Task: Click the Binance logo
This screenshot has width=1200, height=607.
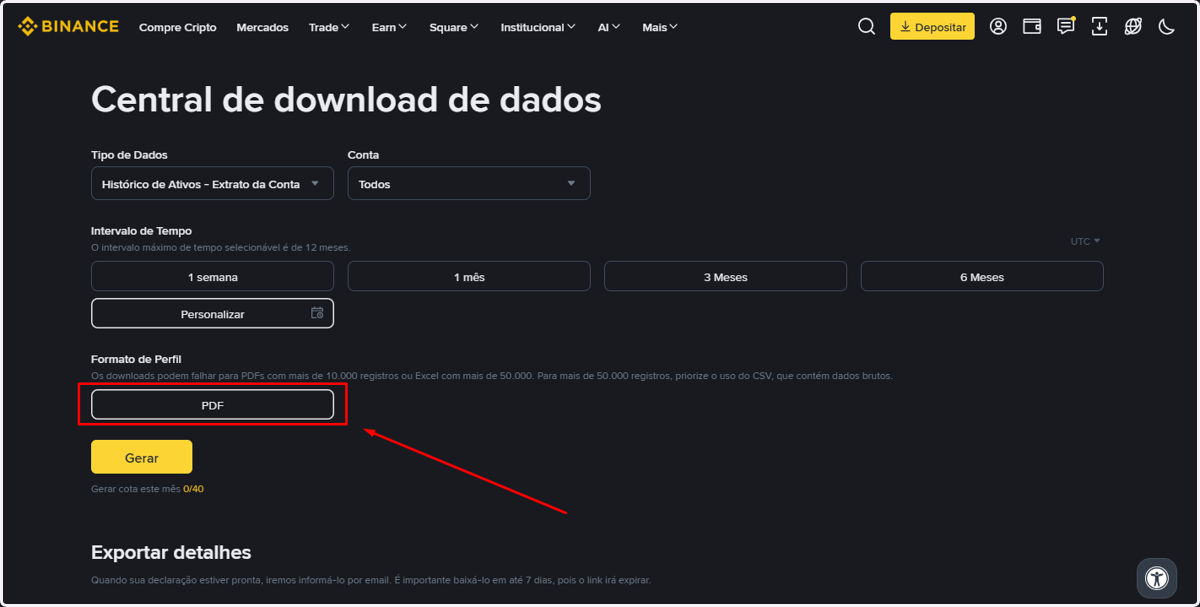Action: [x=68, y=27]
